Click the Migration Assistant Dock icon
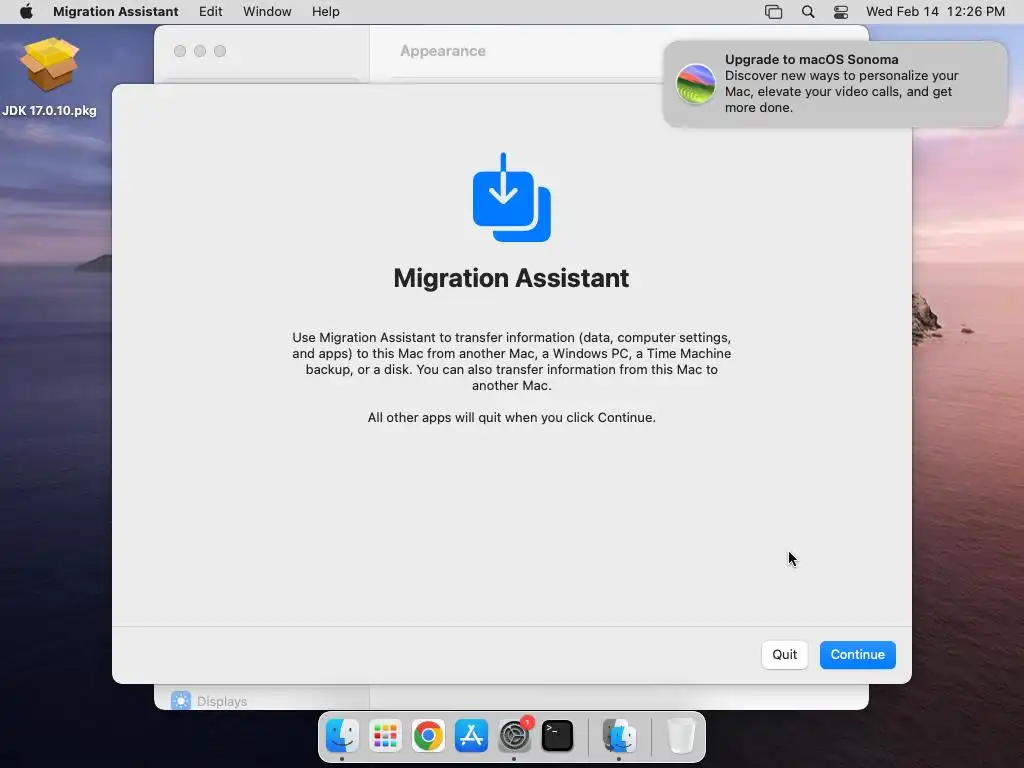The height and width of the screenshot is (768, 1024). point(619,736)
